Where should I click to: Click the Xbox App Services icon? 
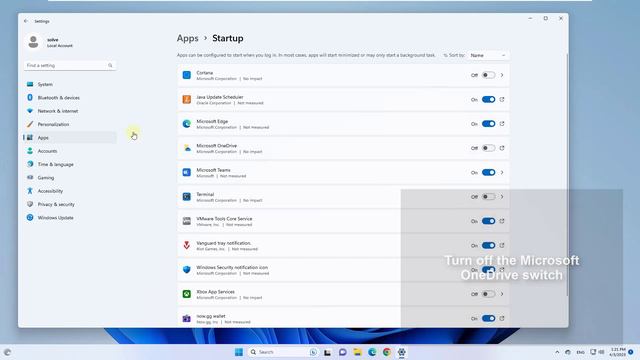pos(187,294)
